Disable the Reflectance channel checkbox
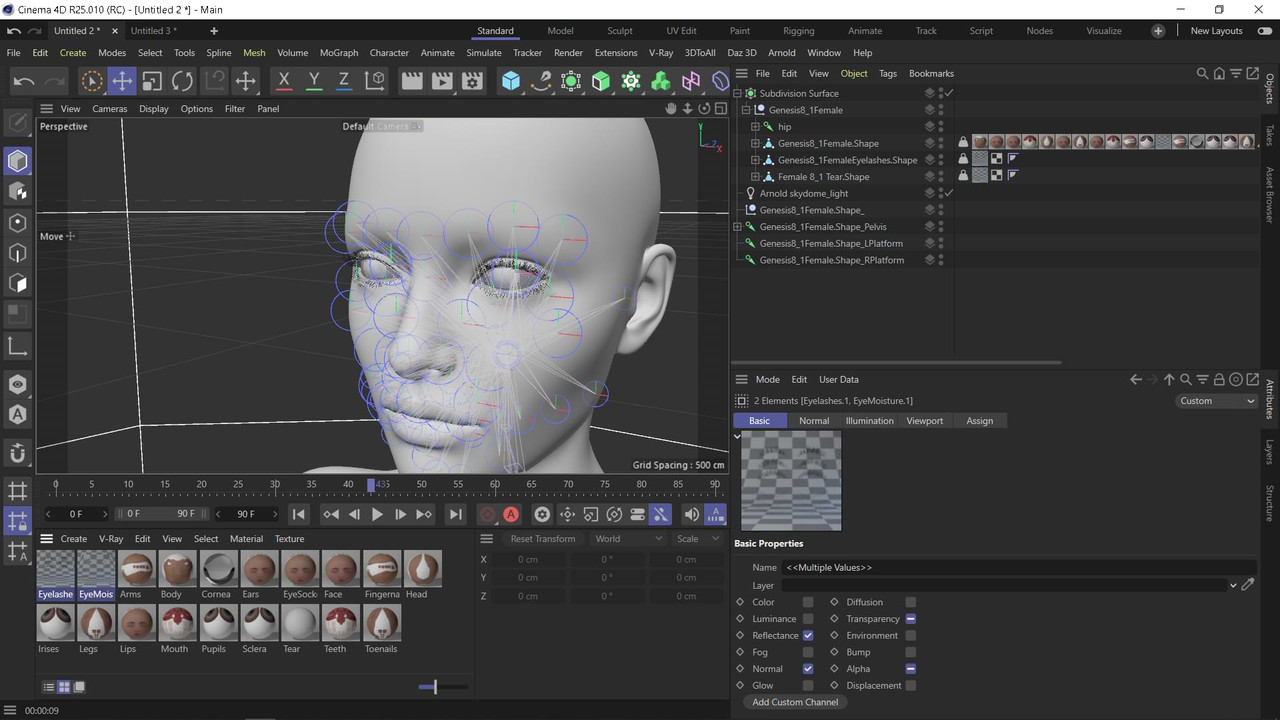Viewport: 1280px width, 720px height. click(808, 635)
